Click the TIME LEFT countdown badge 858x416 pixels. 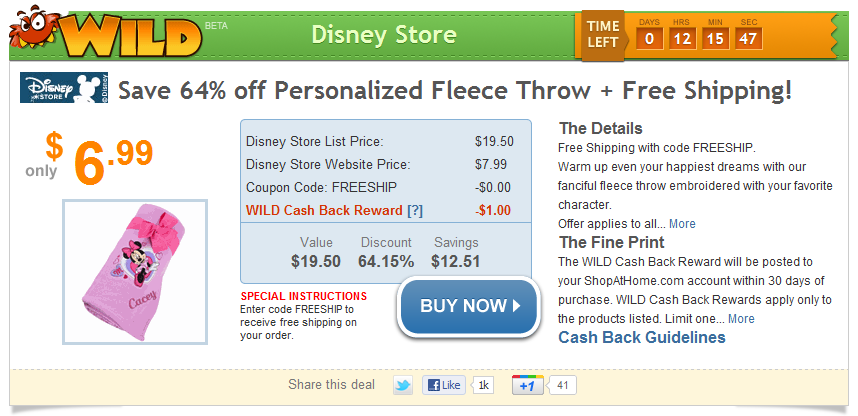(x=602, y=34)
